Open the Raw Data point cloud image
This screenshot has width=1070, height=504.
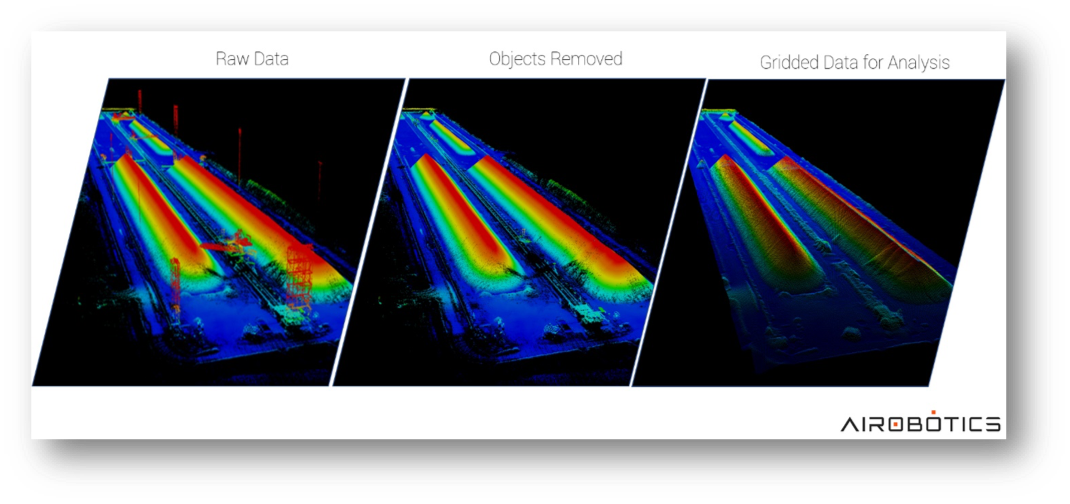(x=218, y=232)
